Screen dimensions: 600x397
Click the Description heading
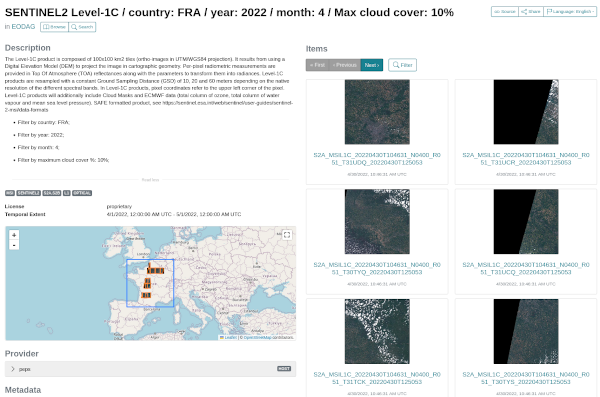tap(28, 48)
